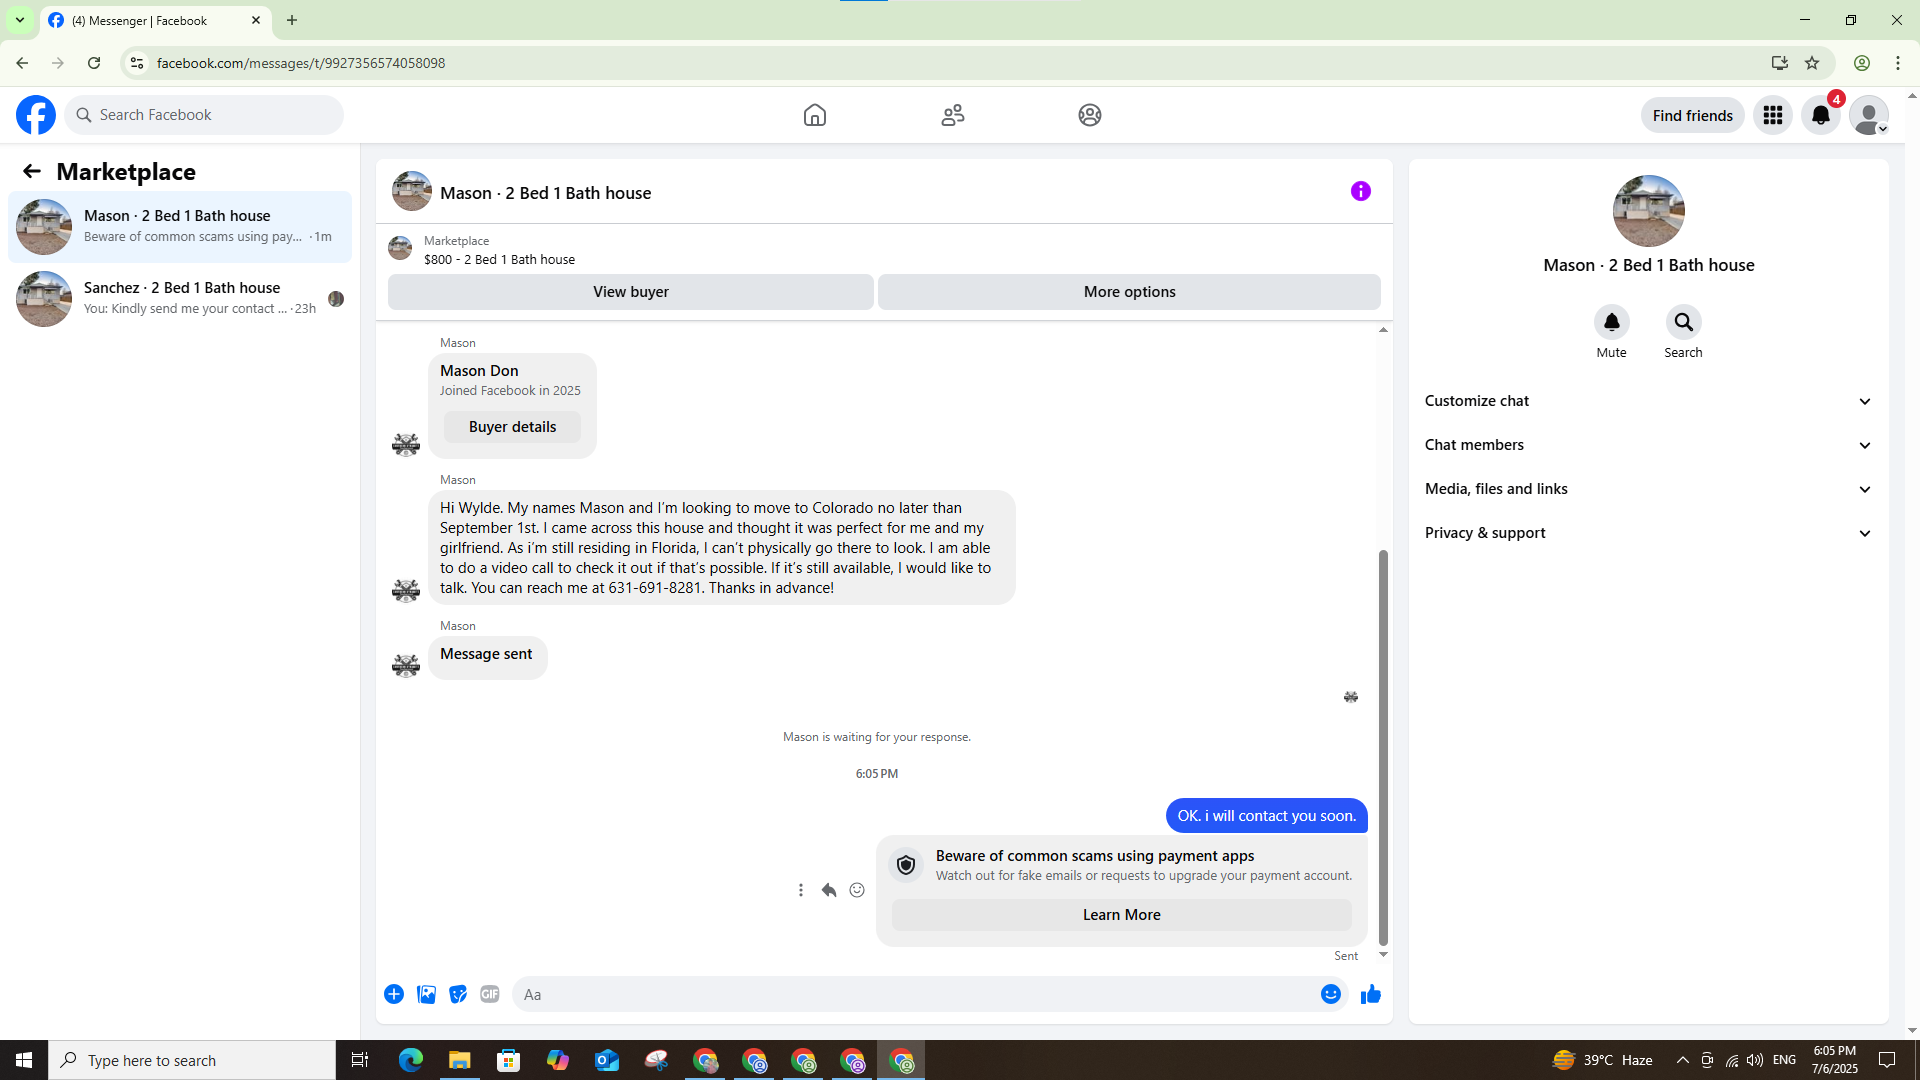
Task: Open Task View on the taskbar
Action: click(360, 1060)
